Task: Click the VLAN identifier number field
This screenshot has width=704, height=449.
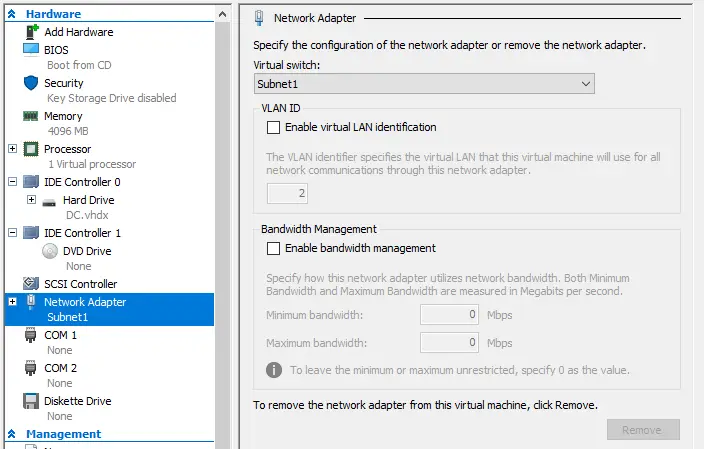Action: click(x=287, y=194)
